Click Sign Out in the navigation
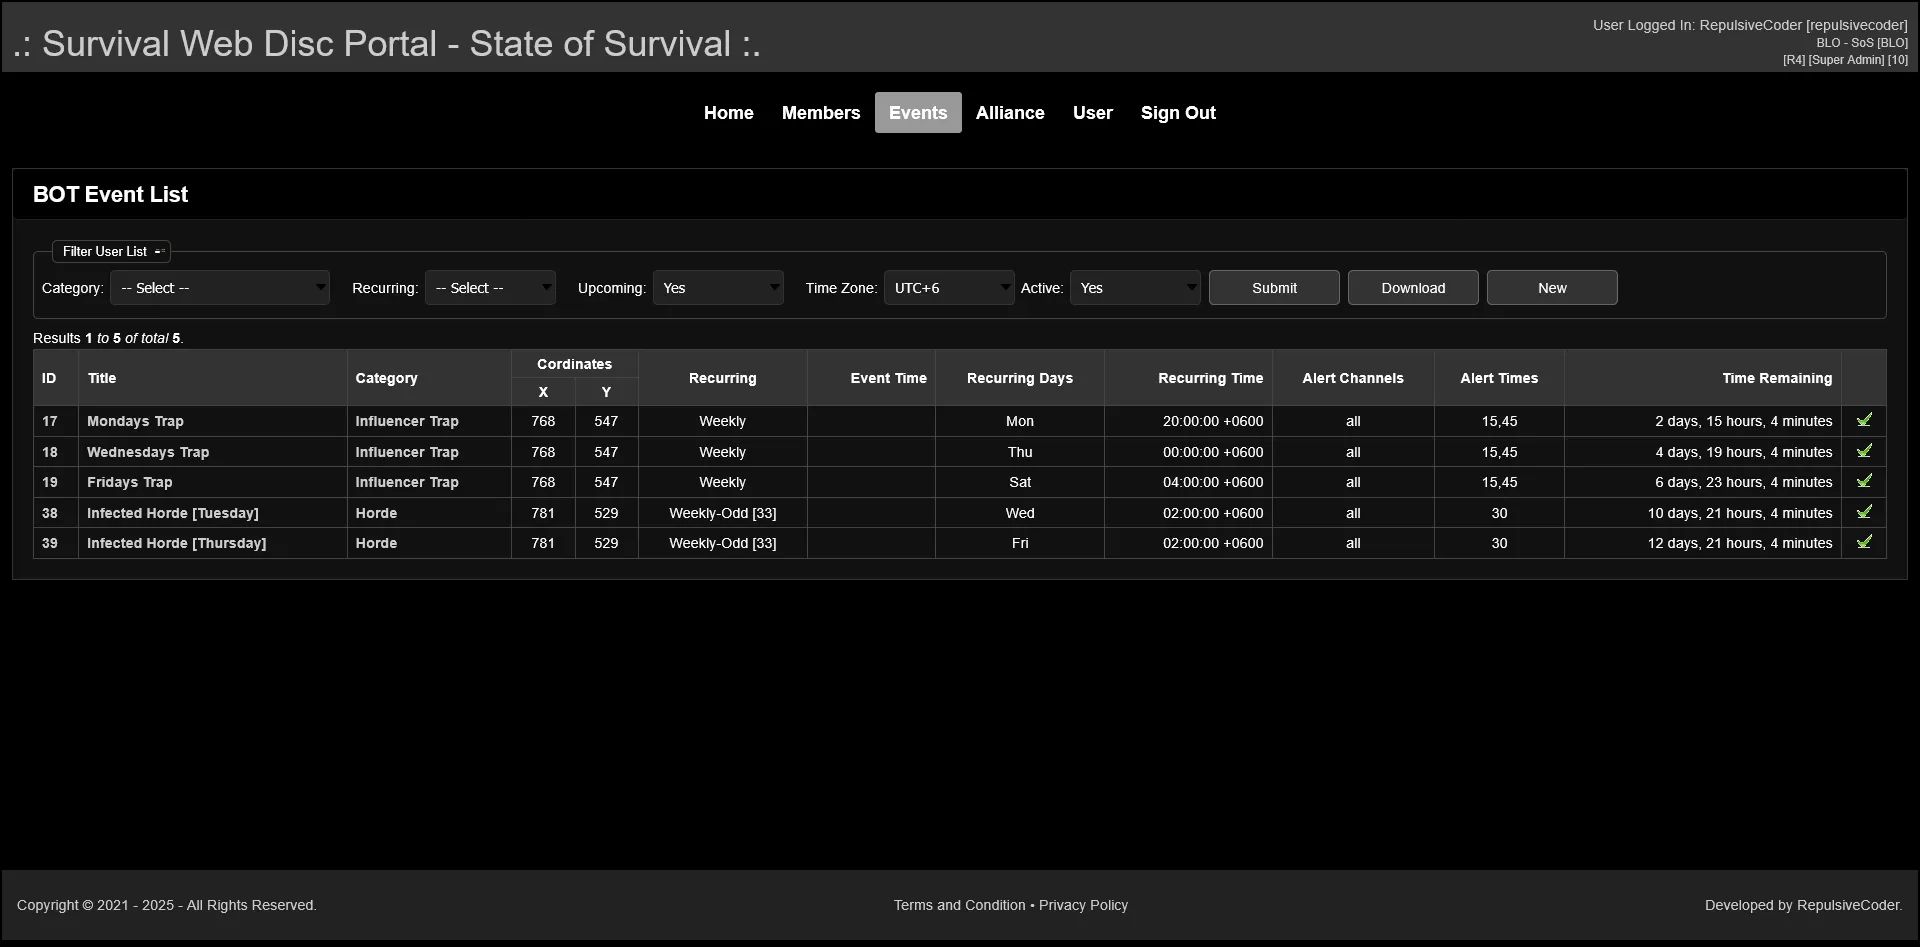 pos(1178,113)
